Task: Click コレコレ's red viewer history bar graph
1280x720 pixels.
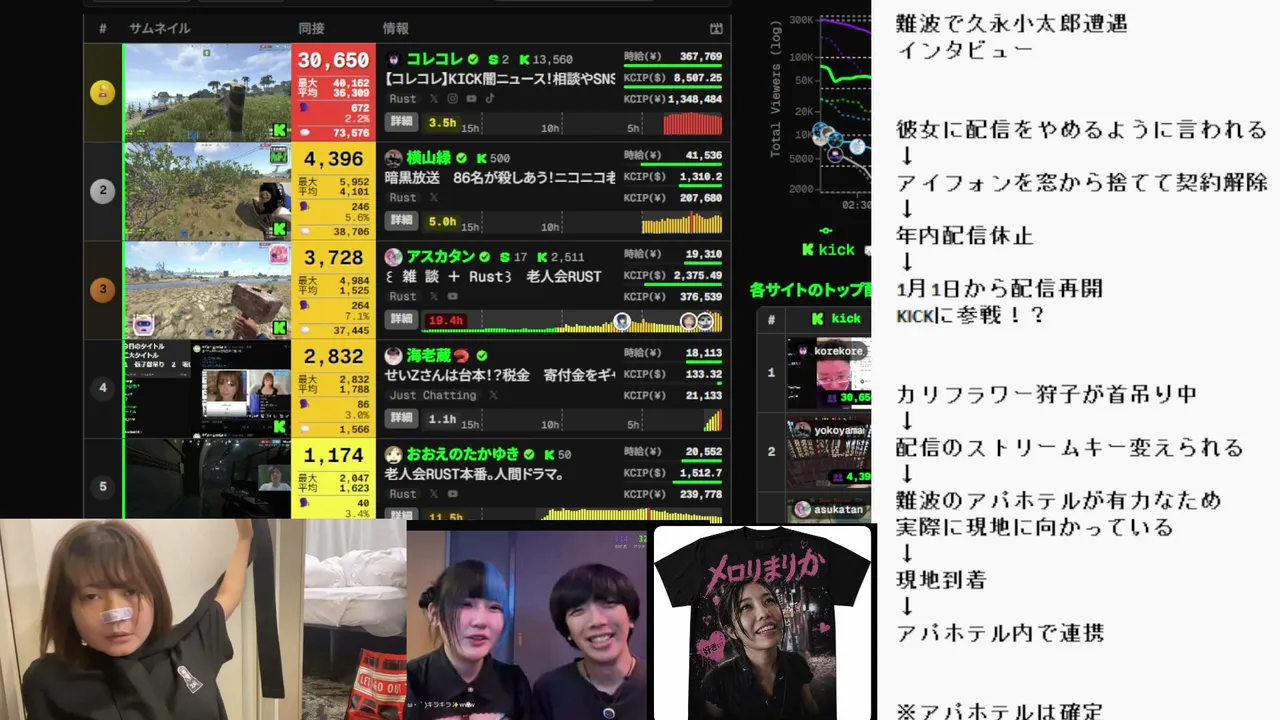Action: point(692,123)
